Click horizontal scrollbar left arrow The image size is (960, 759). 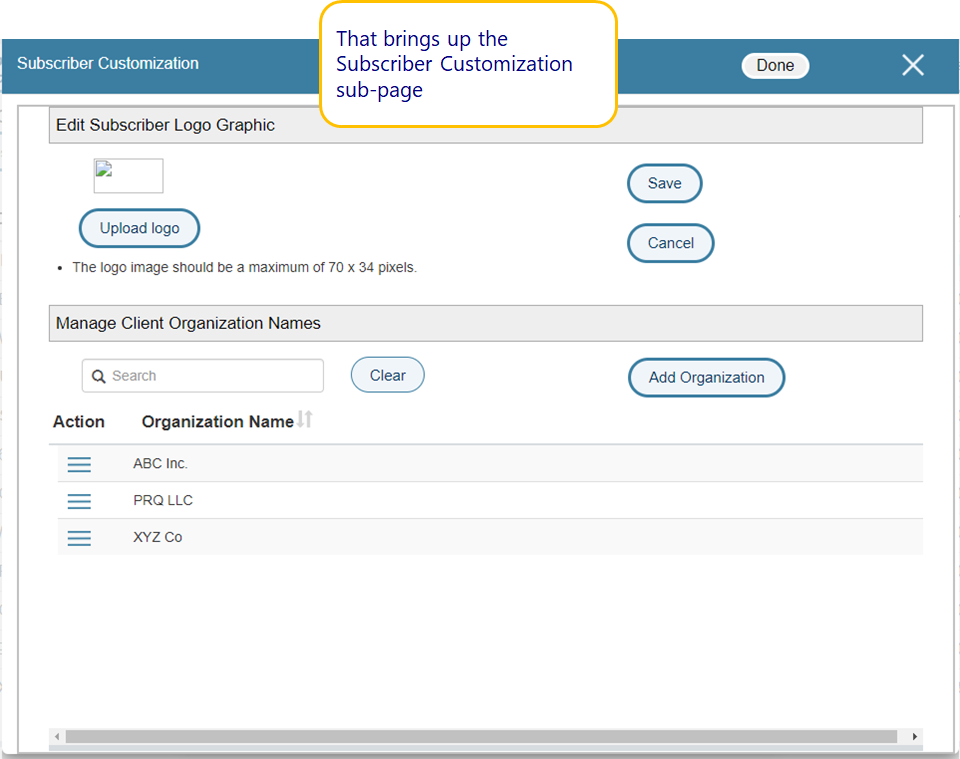point(58,737)
